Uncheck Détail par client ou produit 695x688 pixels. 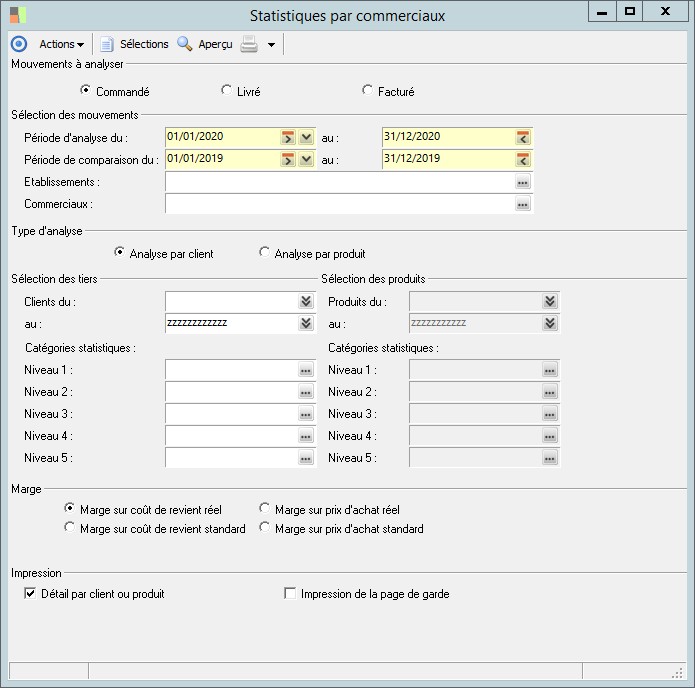click(x=30, y=594)
